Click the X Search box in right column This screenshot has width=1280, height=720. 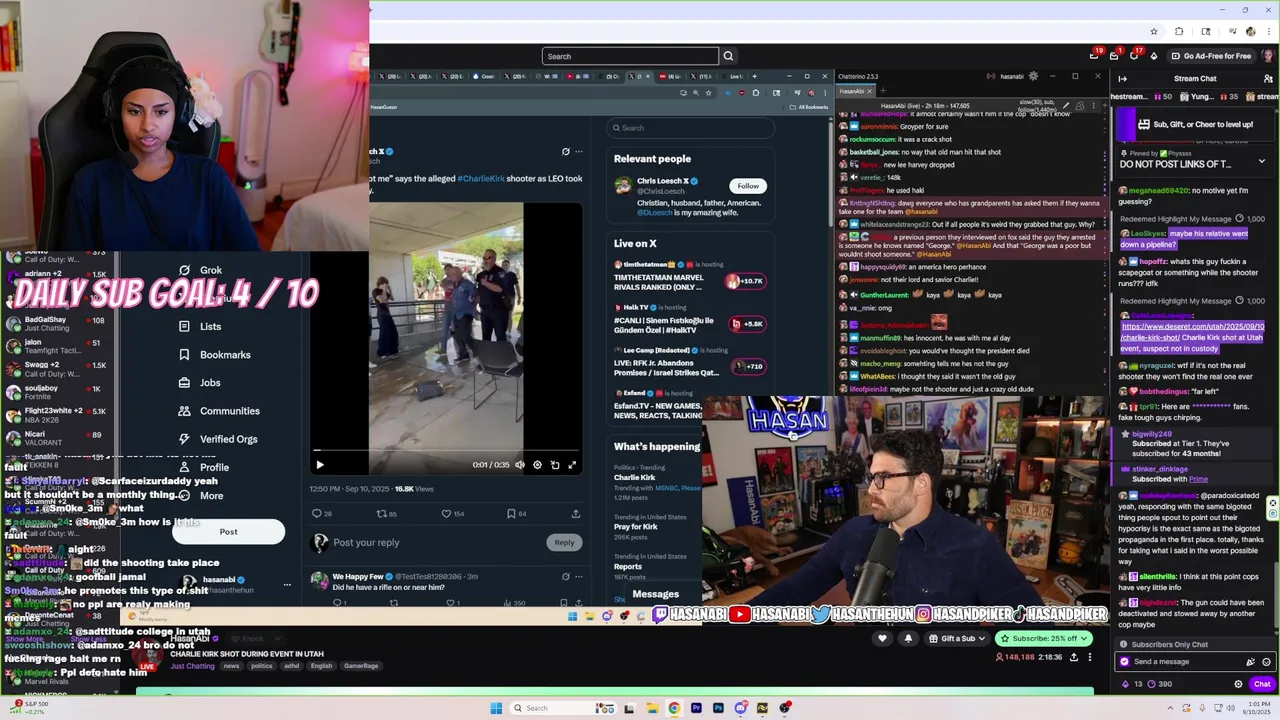(x=690, y=128)
